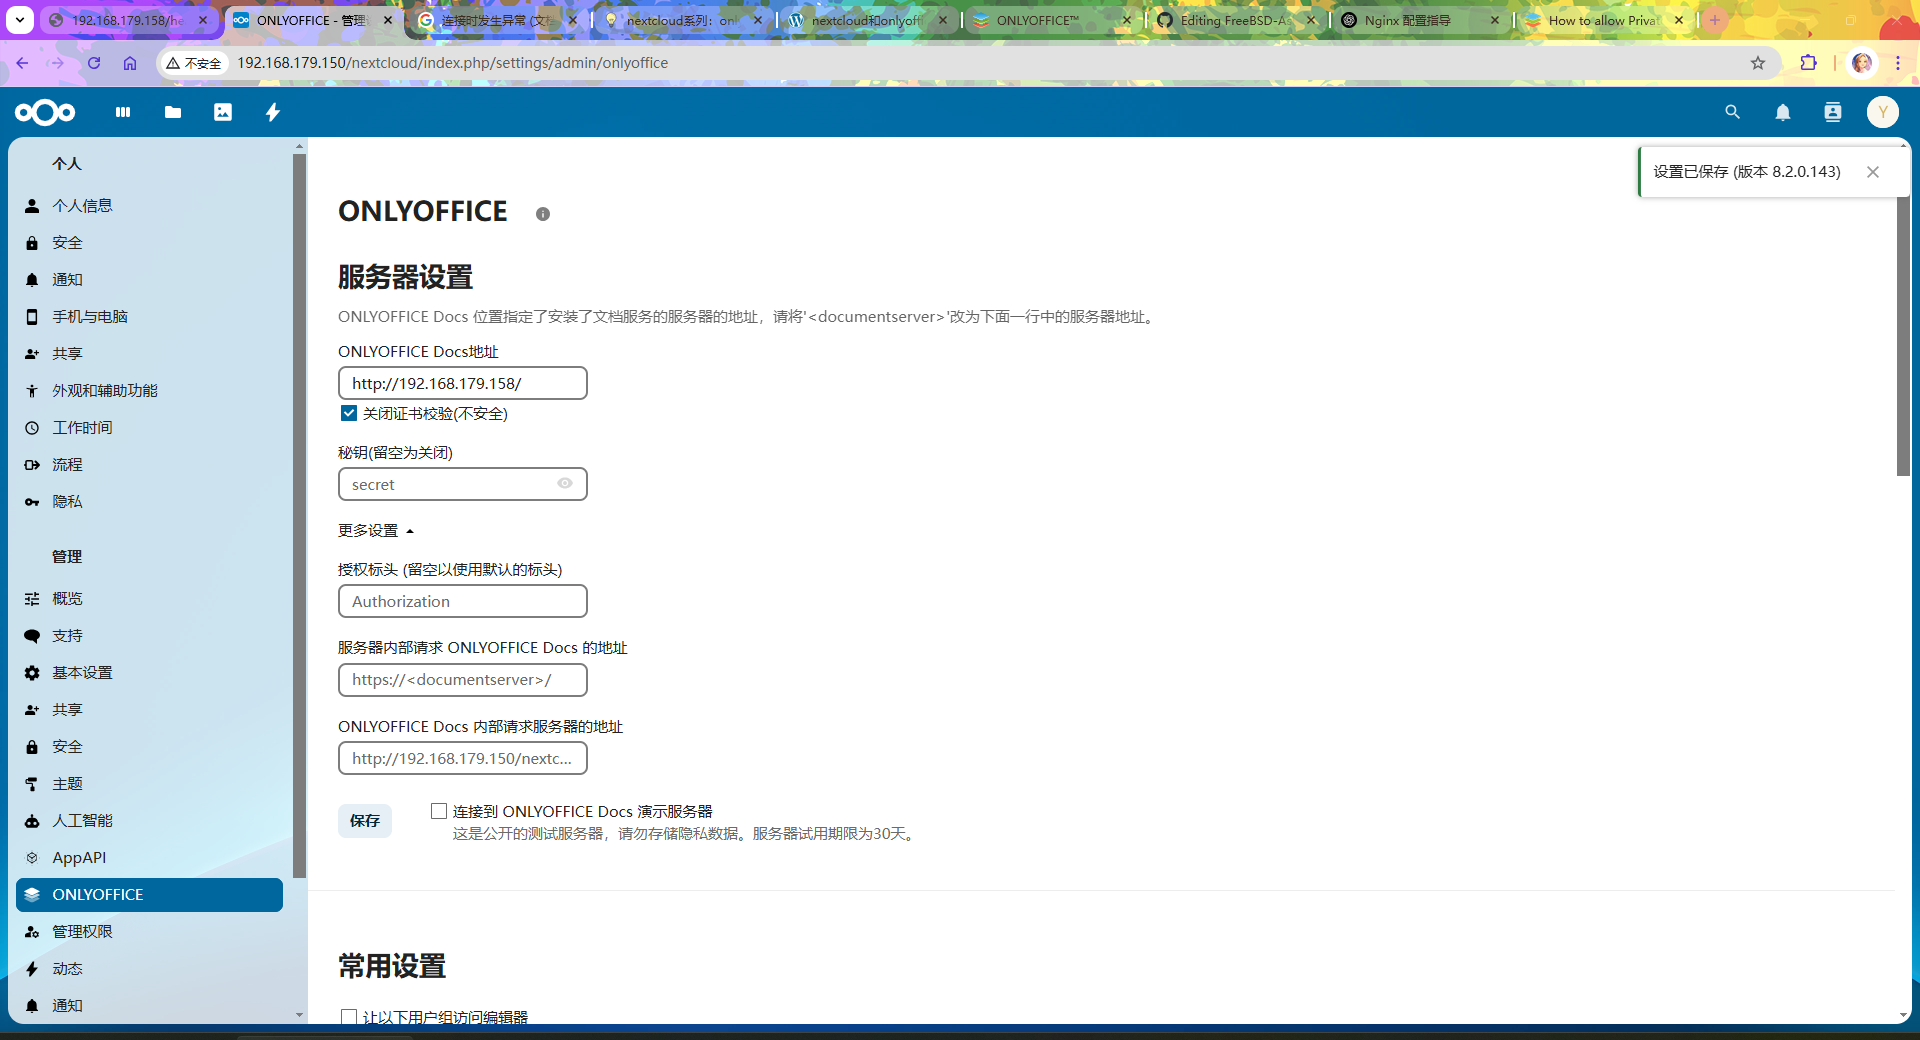
Task: Open the Dashboard app icon in header
Action: [x=123, y=113]
